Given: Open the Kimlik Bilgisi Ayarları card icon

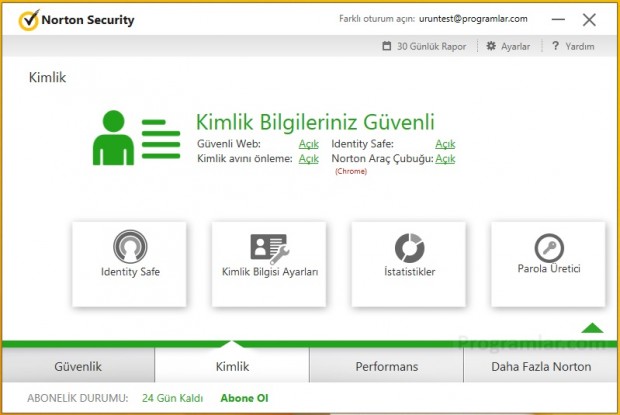Looking at the screenshot, I should click(x=270, y=249).
